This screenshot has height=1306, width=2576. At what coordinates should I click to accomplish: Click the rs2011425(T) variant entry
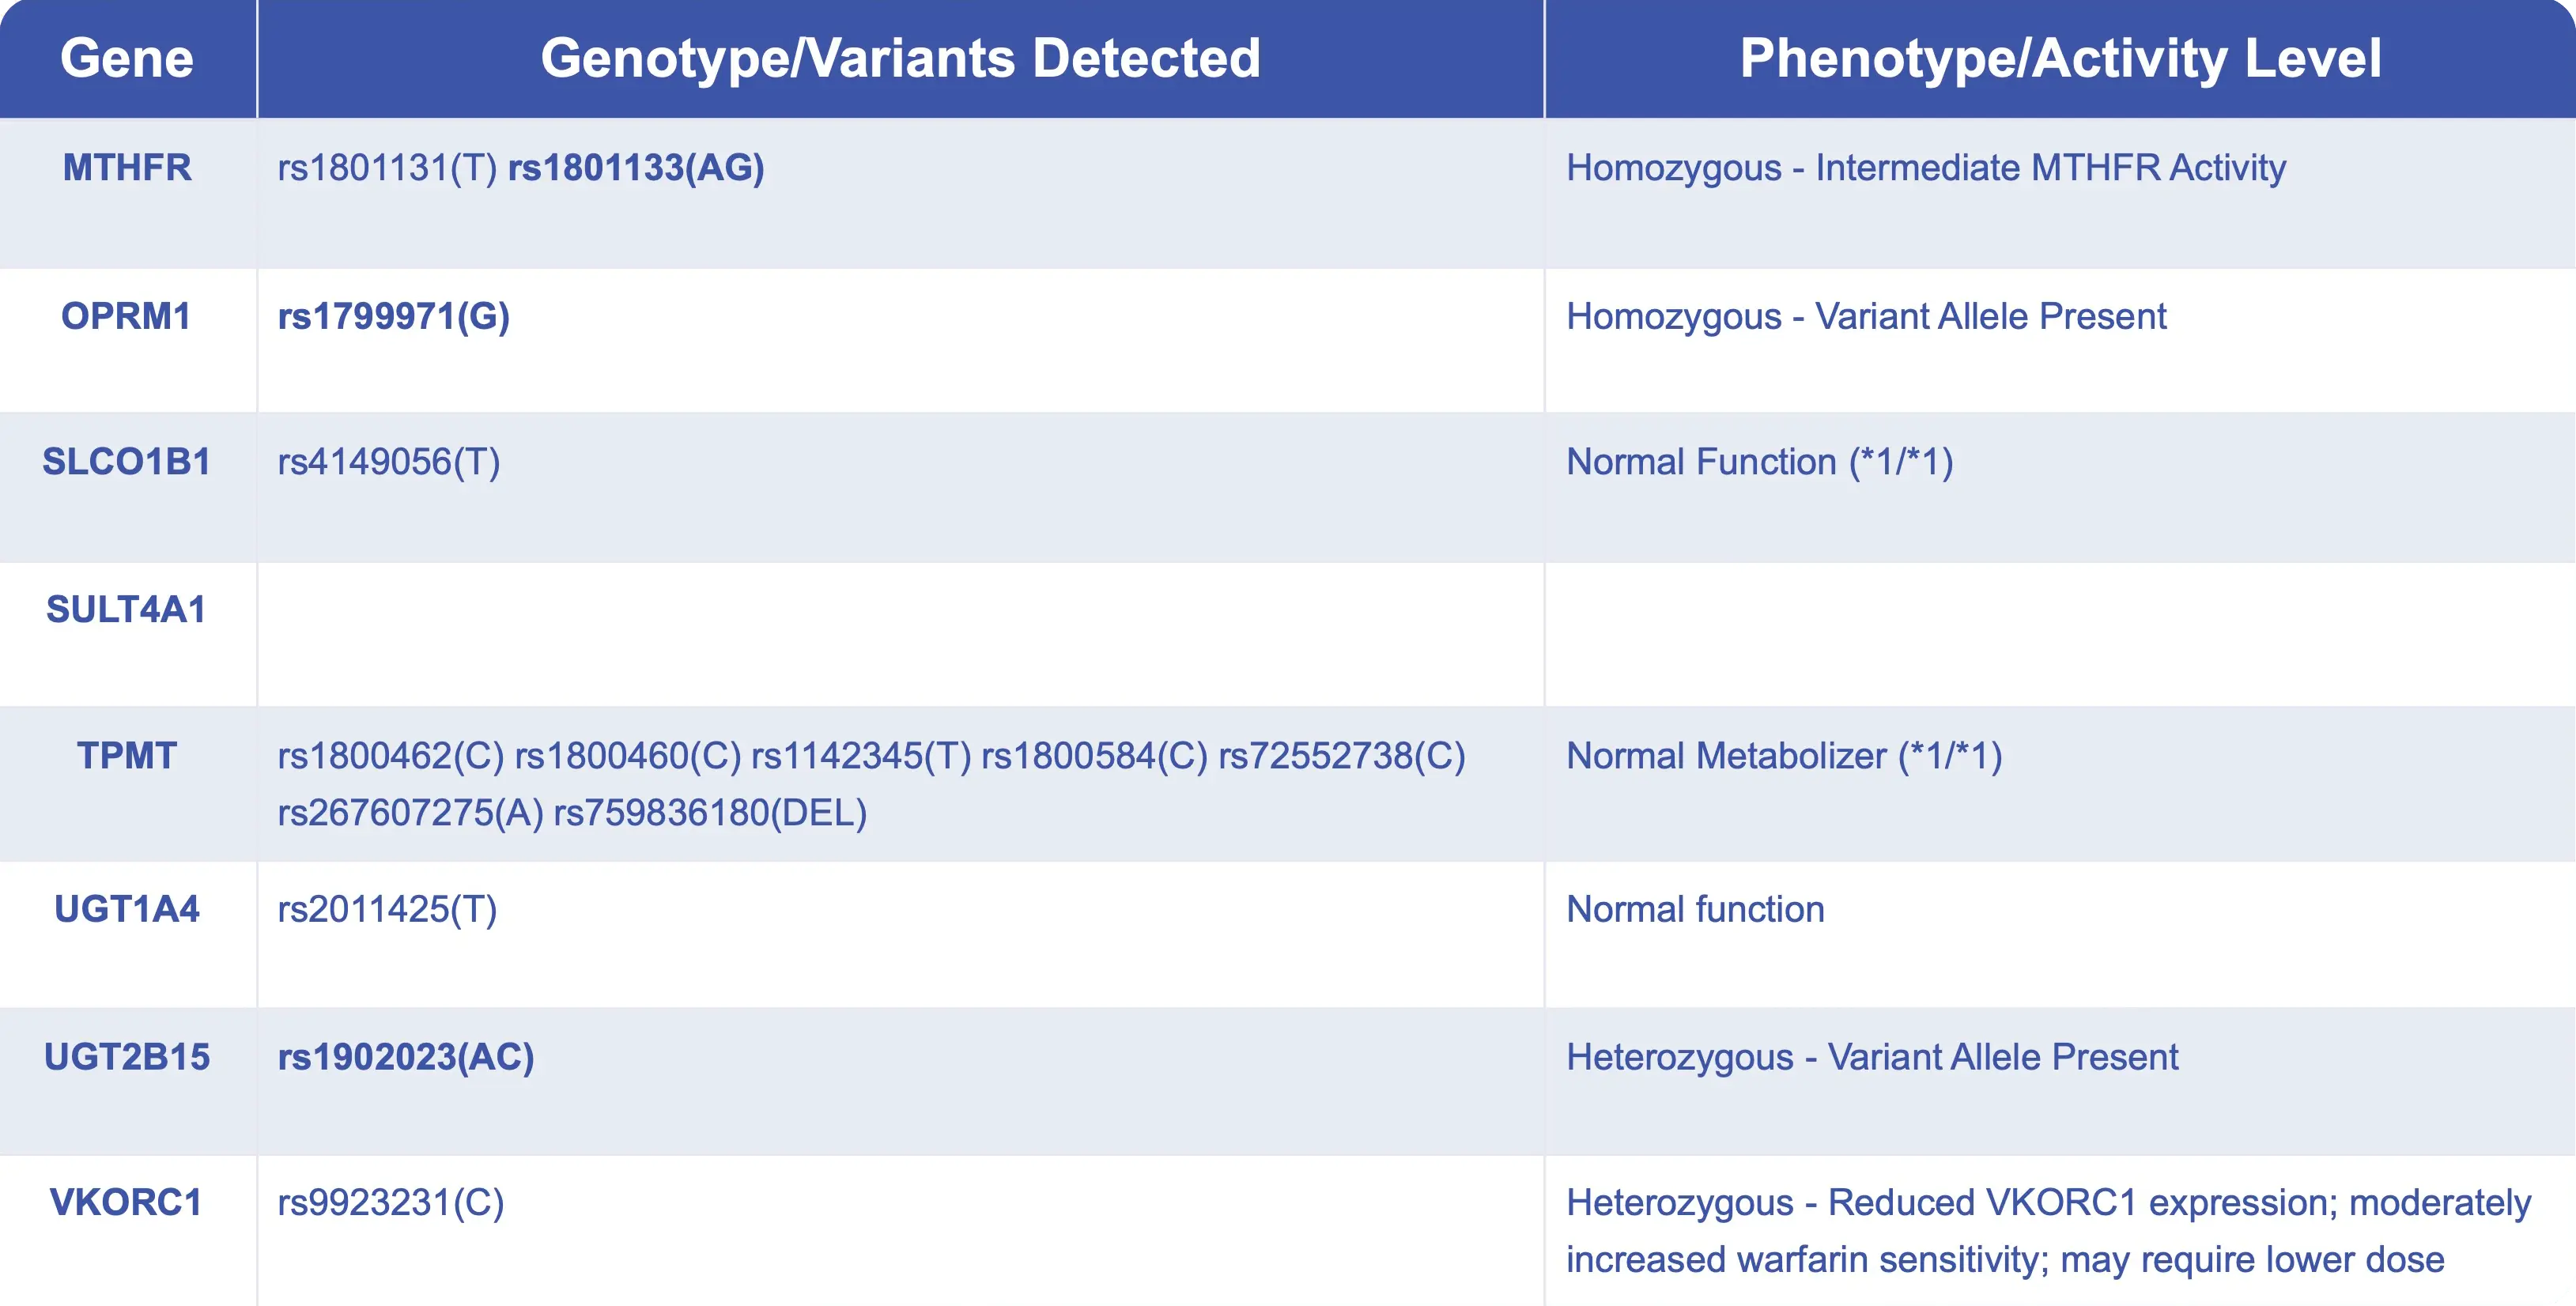(387, 909)
